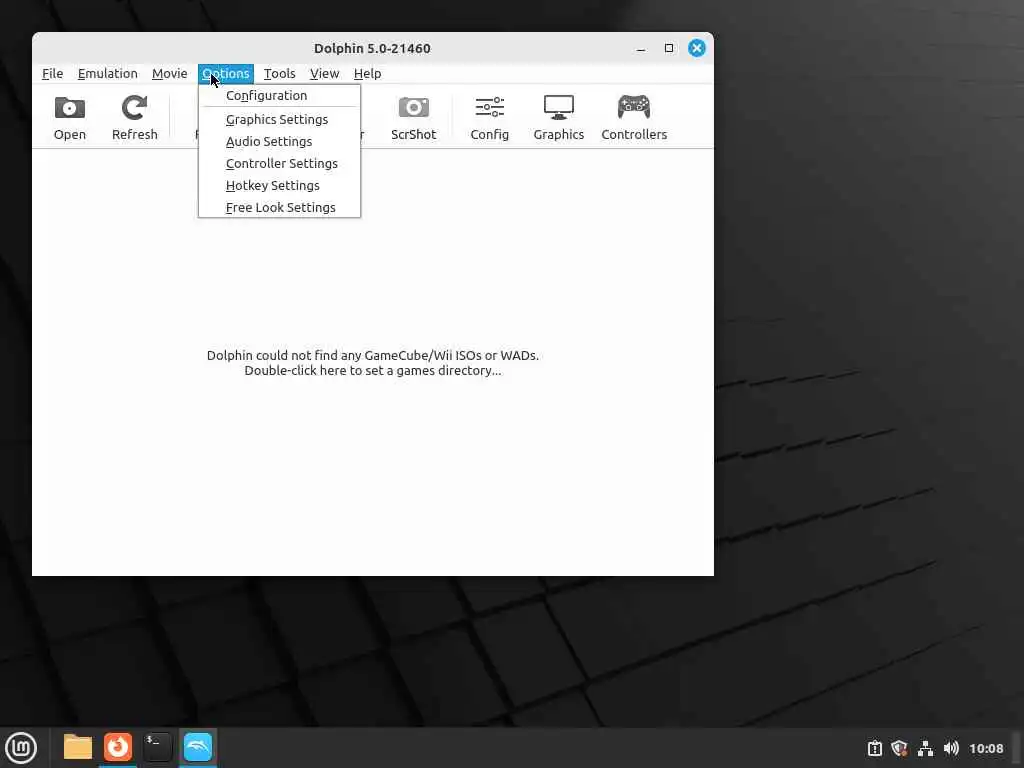Select Audio Settings menu entry

pos(280,141)
